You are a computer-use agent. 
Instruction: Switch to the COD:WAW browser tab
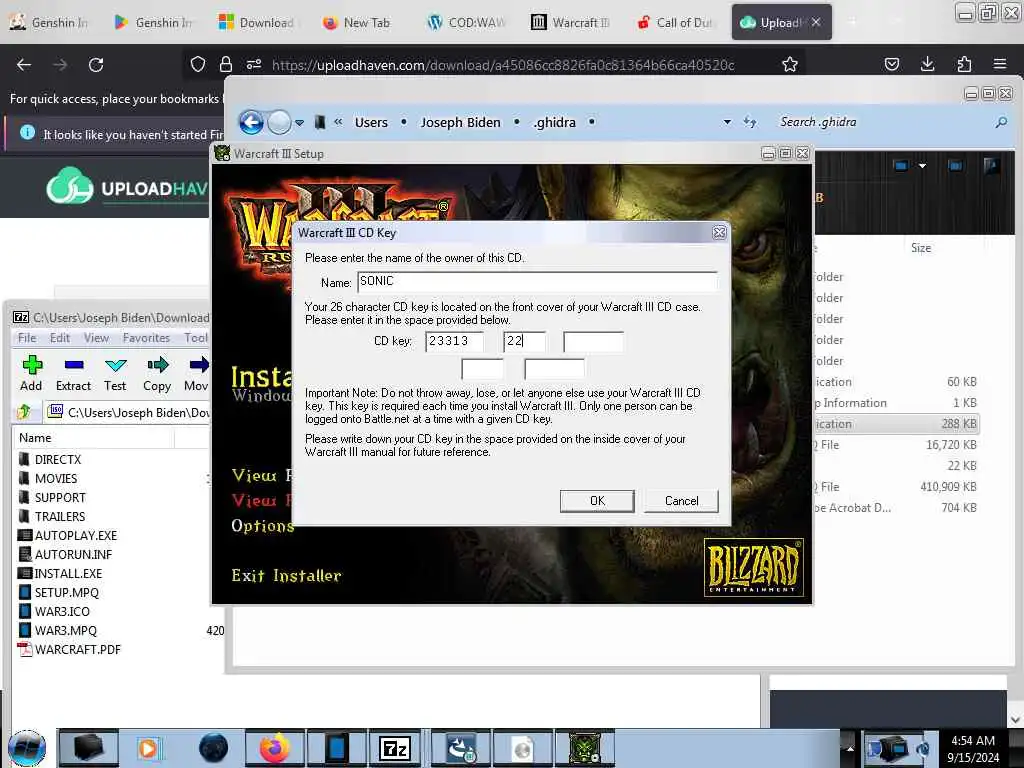click(x=466, y=22)
